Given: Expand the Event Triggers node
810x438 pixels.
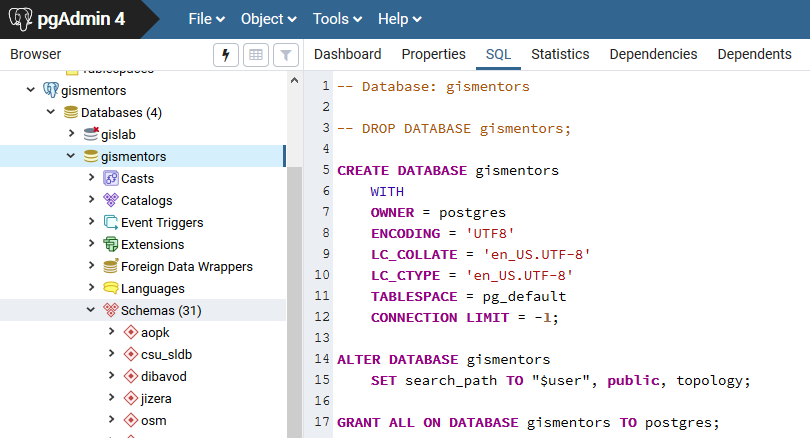Looking at the screenshot, I should 91,222.
